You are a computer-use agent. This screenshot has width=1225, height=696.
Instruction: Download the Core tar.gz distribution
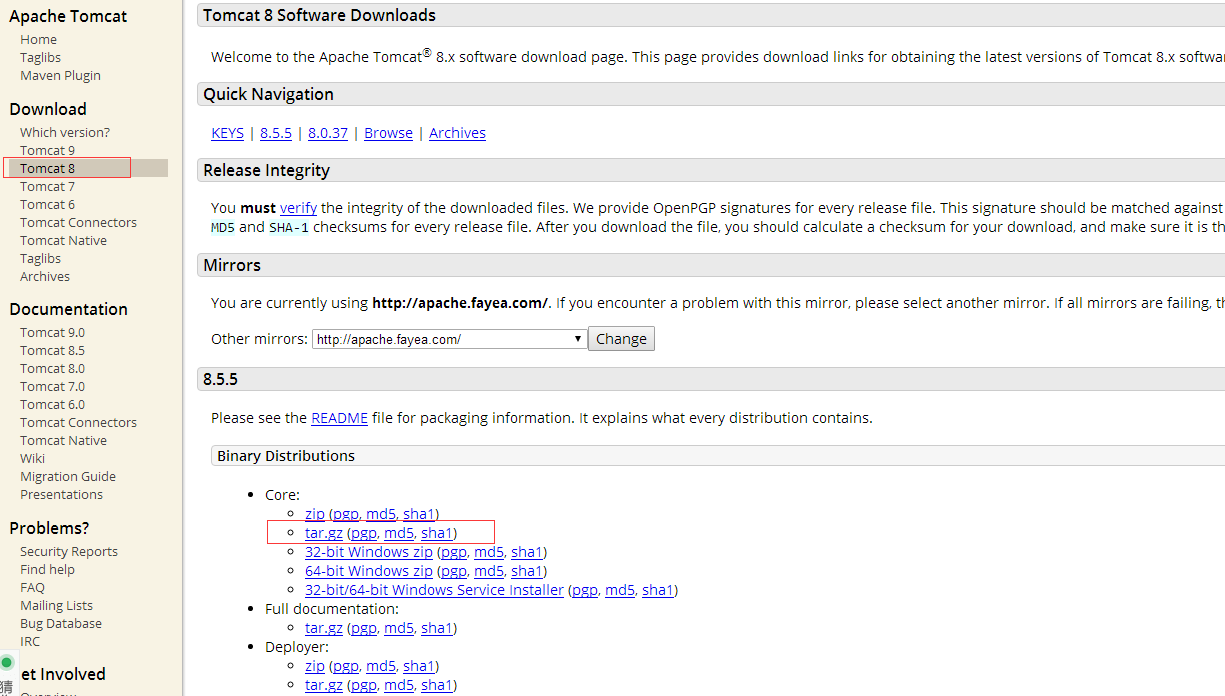pyautogui.click(x=323, y=533)
